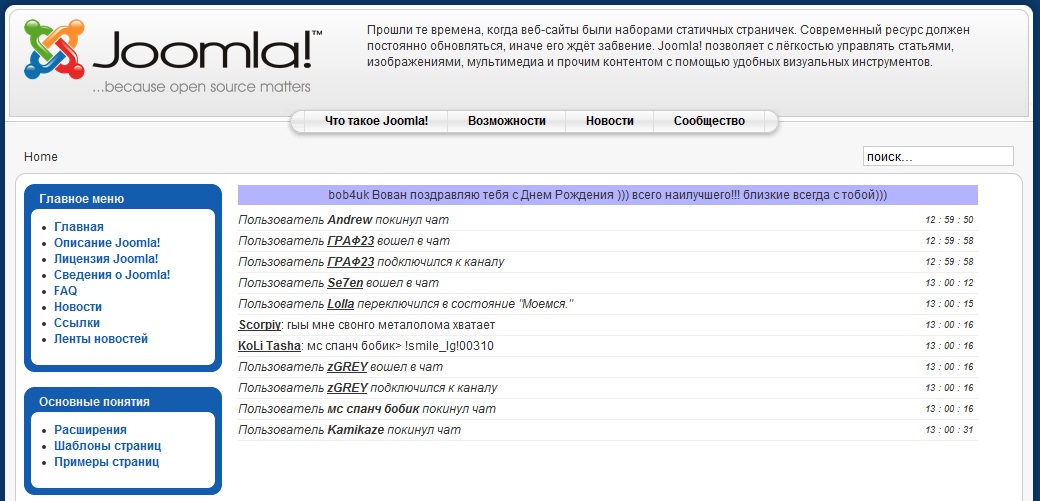Viewport: 1040px width, 501px height.
Task: Click the Home breadcrumb
Action: tap(41, 157)
